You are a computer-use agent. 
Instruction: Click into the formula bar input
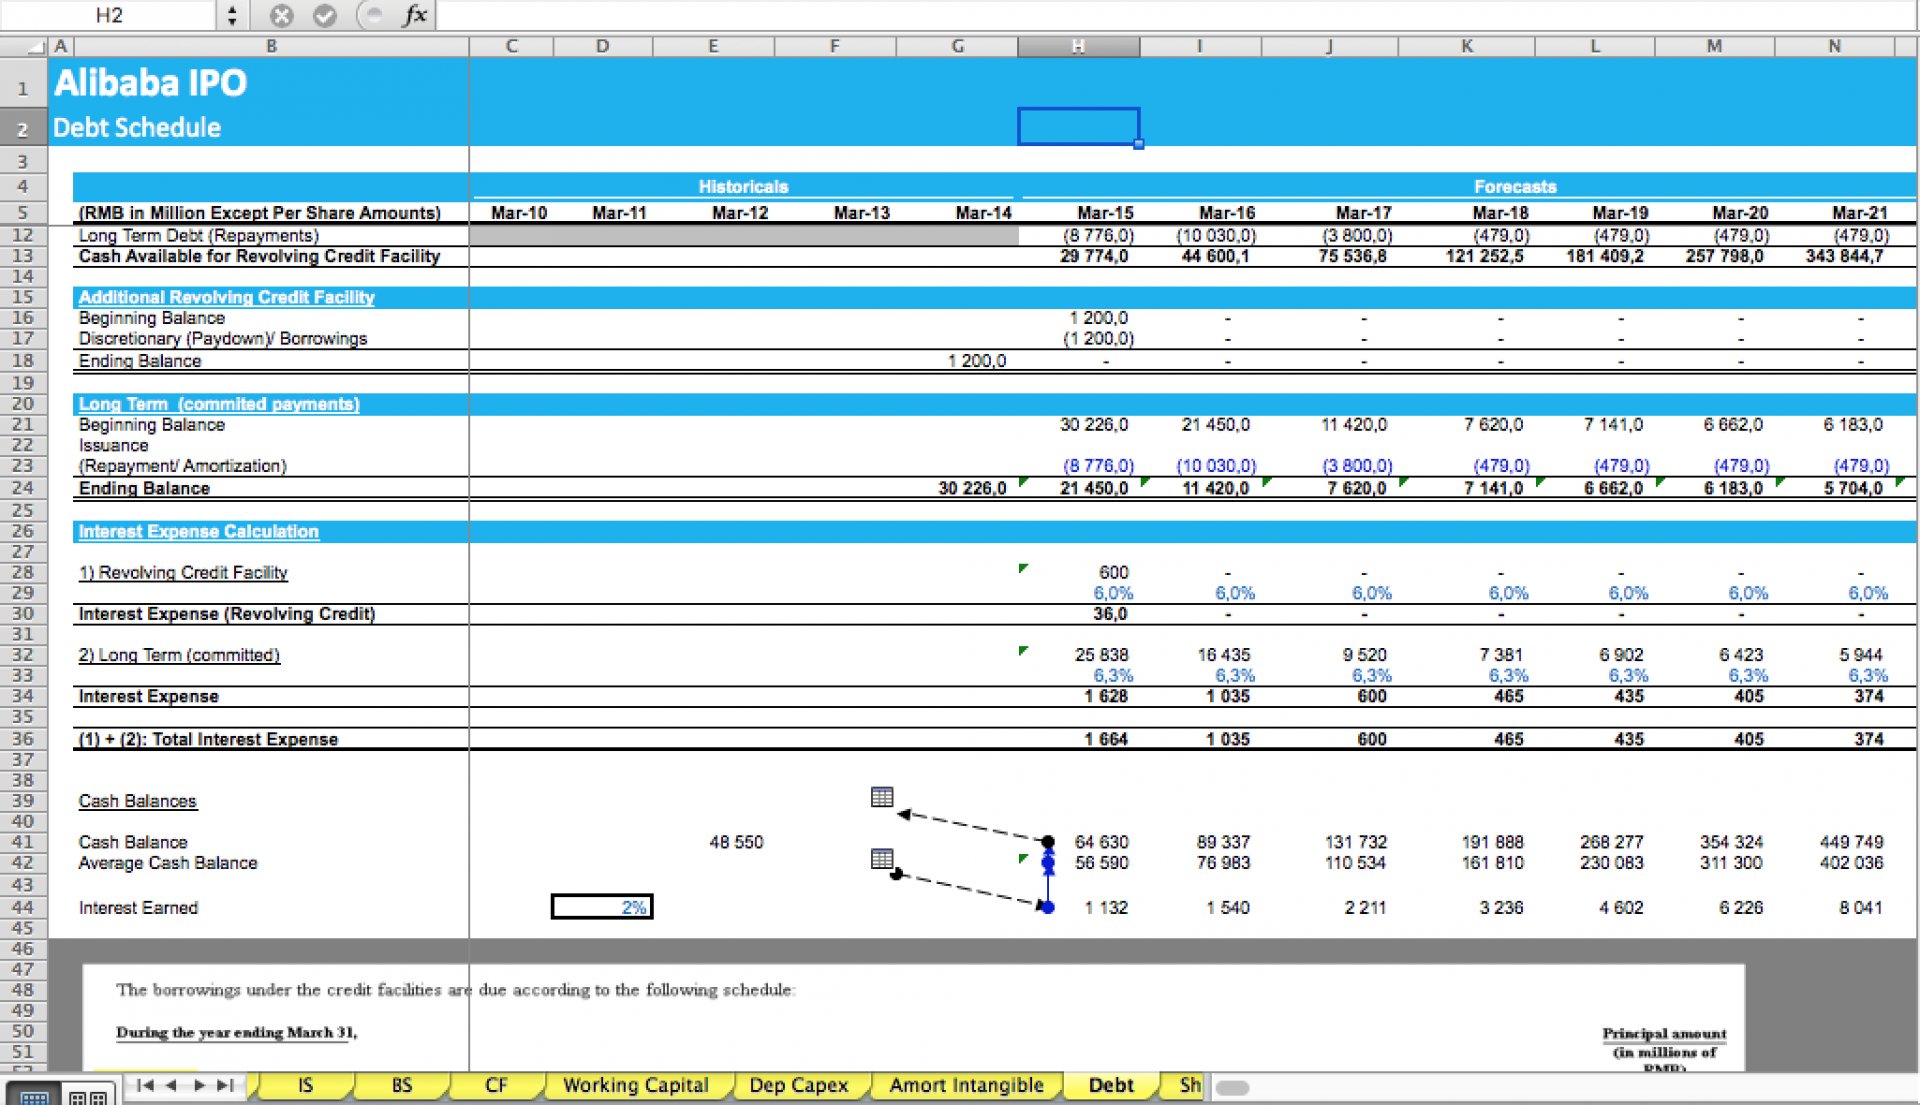(x=1175, y=15)
